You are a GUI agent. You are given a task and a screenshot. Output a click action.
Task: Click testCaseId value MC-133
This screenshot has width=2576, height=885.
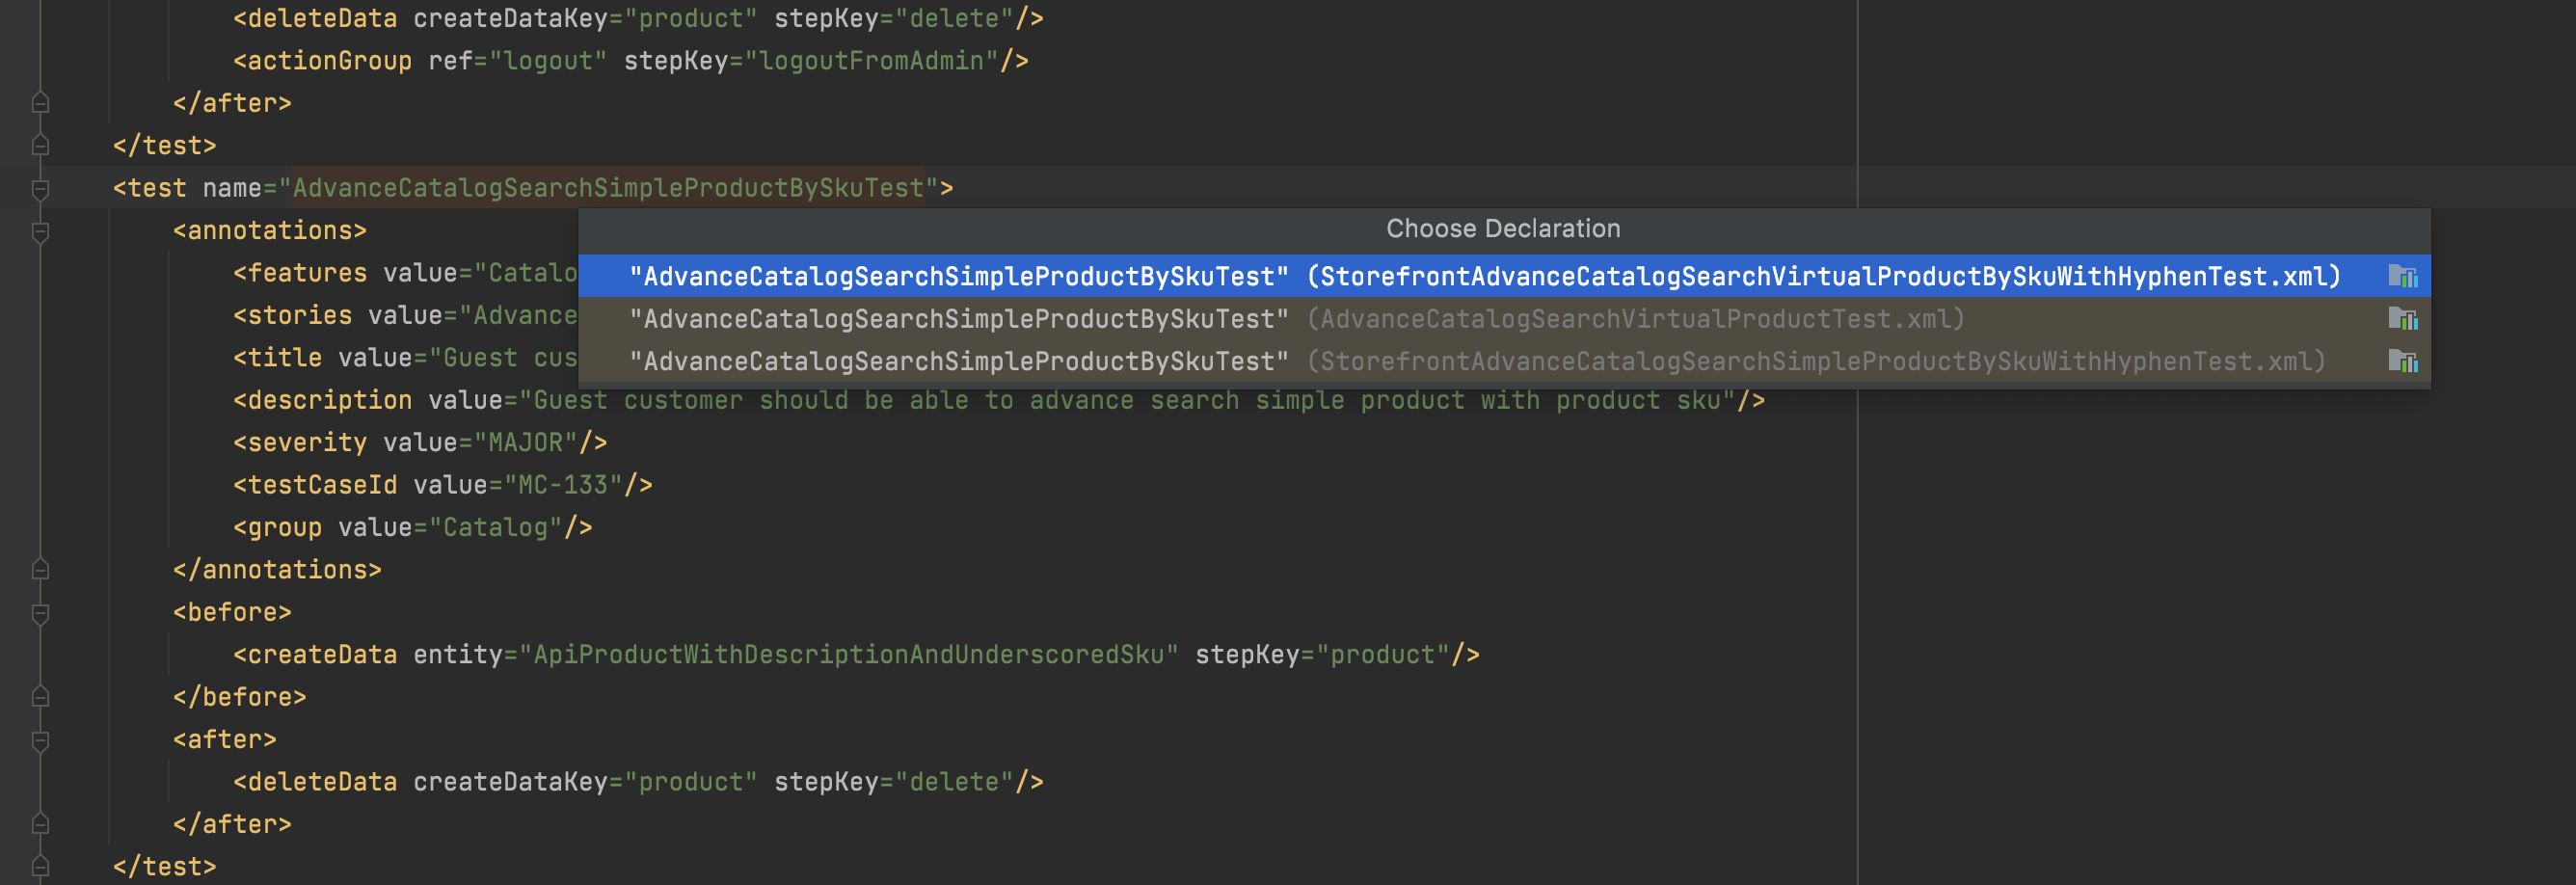pos(563,485)
